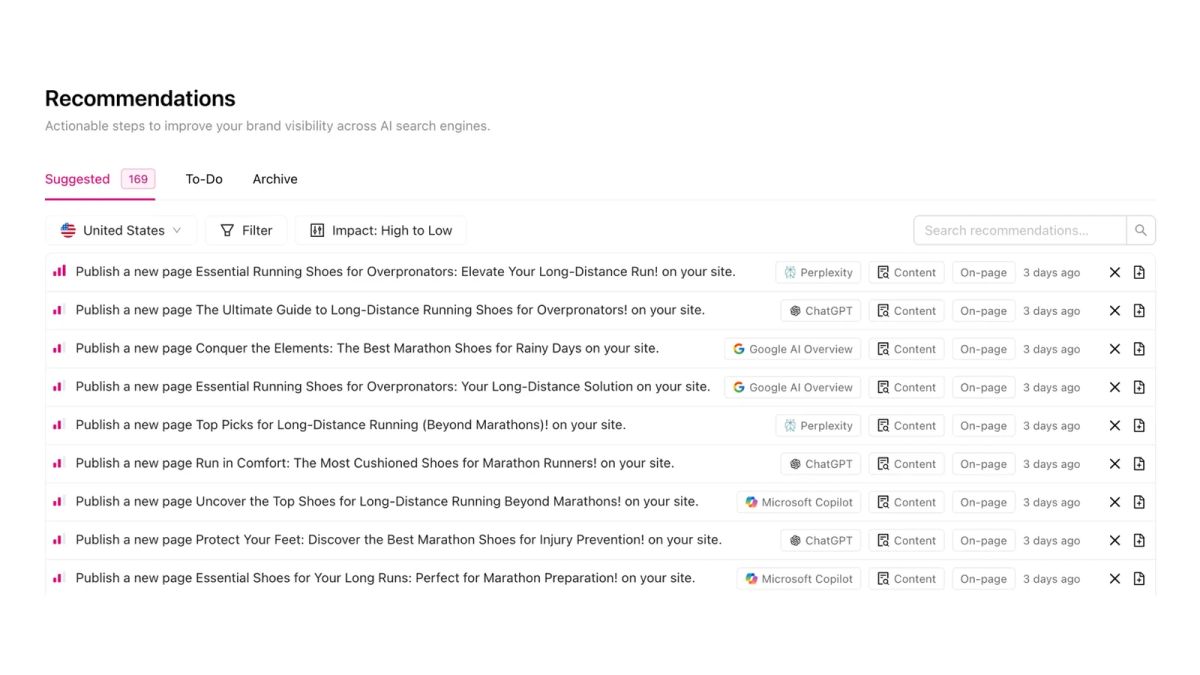Click Perplexity tag on Top Picks row
Screen dimensions: 1200x675
818,425
